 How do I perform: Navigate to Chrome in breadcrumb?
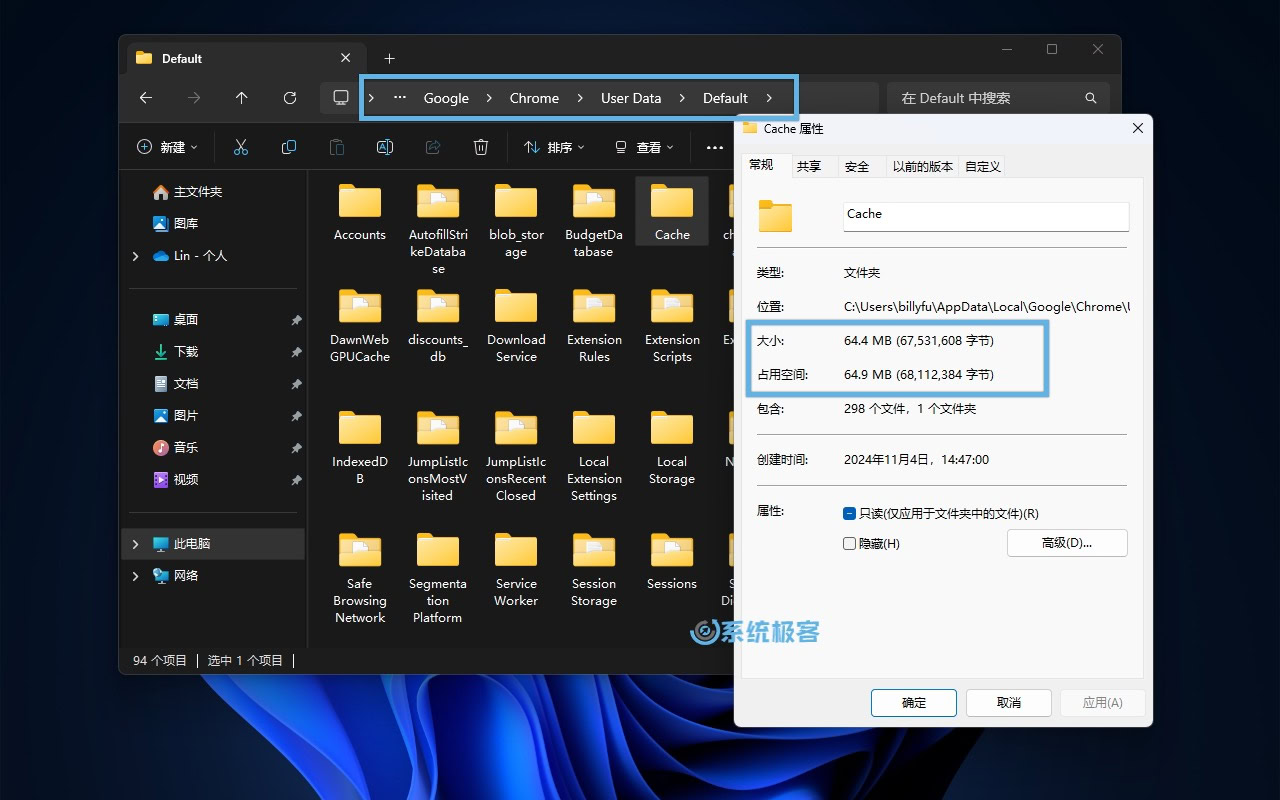point(534,98)
